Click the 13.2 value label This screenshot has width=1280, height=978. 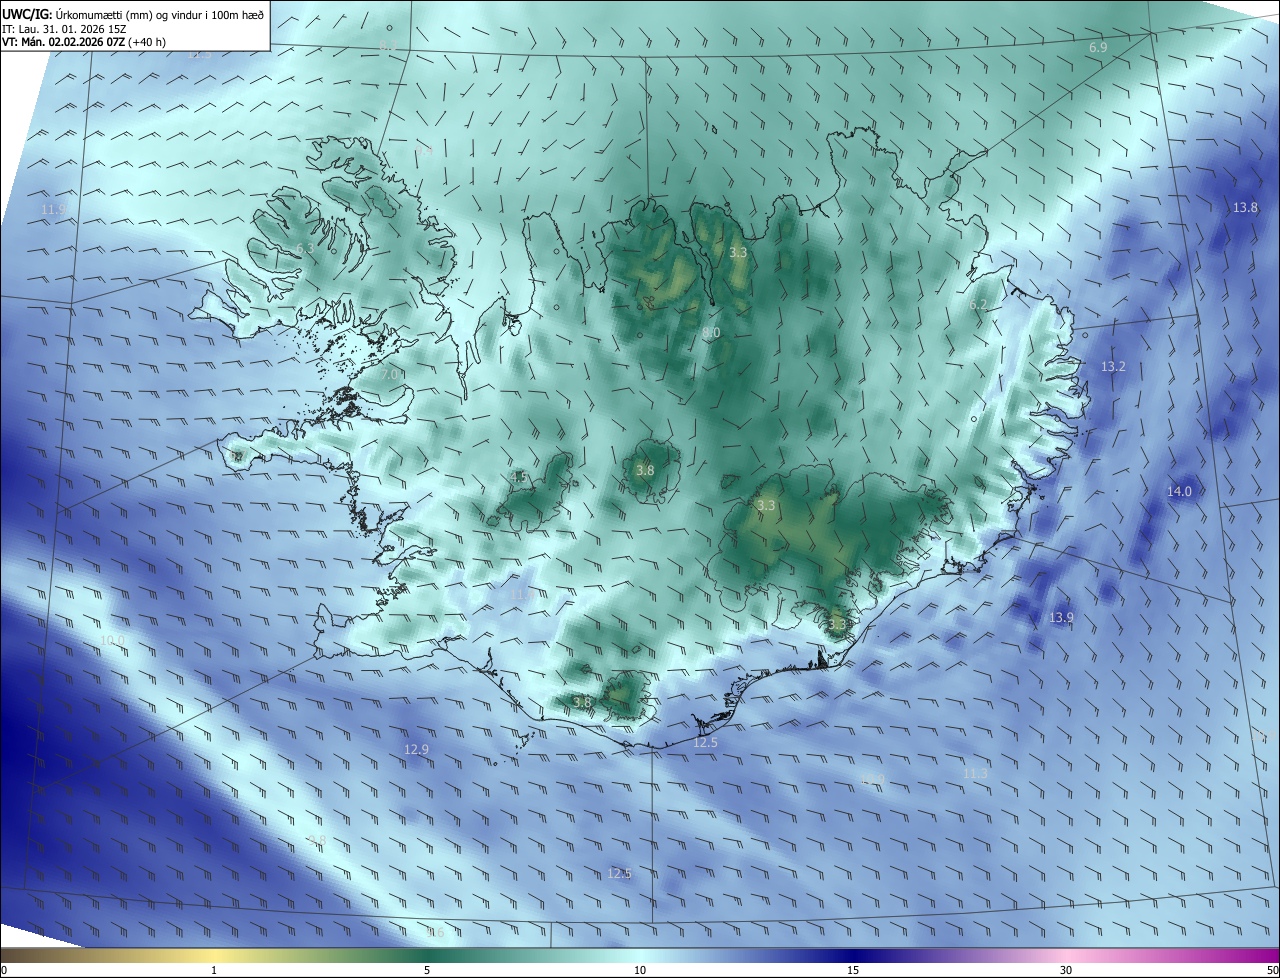(1113, 367)
